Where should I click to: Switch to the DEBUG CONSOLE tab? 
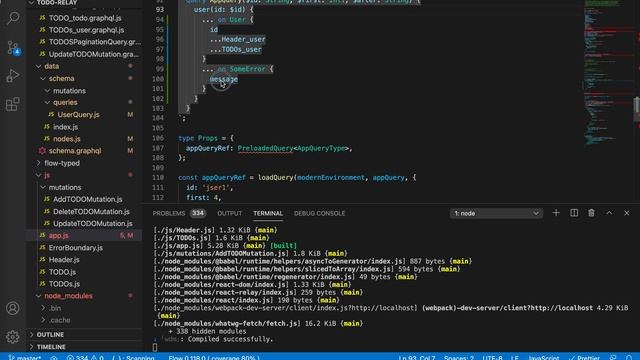click(x=320, y=213)
